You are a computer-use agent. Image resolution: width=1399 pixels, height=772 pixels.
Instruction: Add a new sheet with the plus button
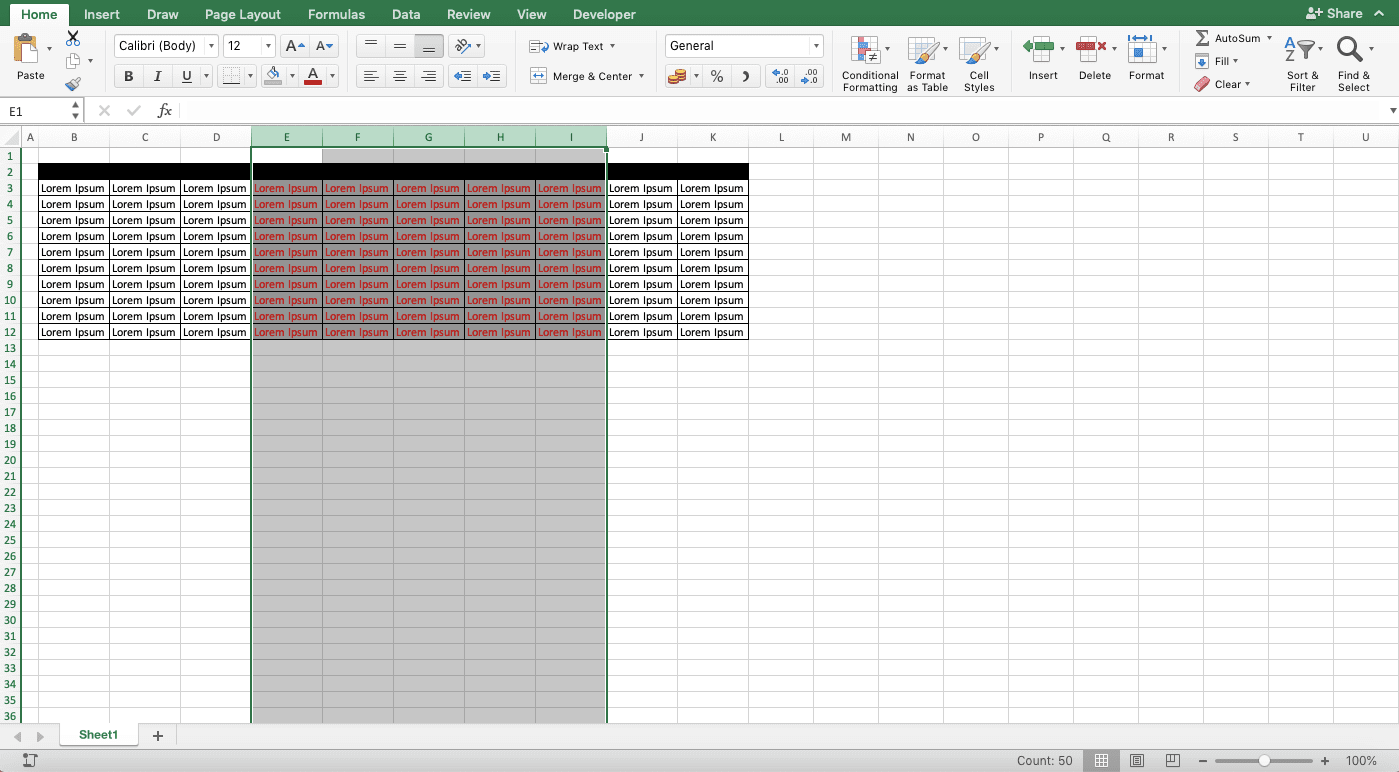(157, 735)
